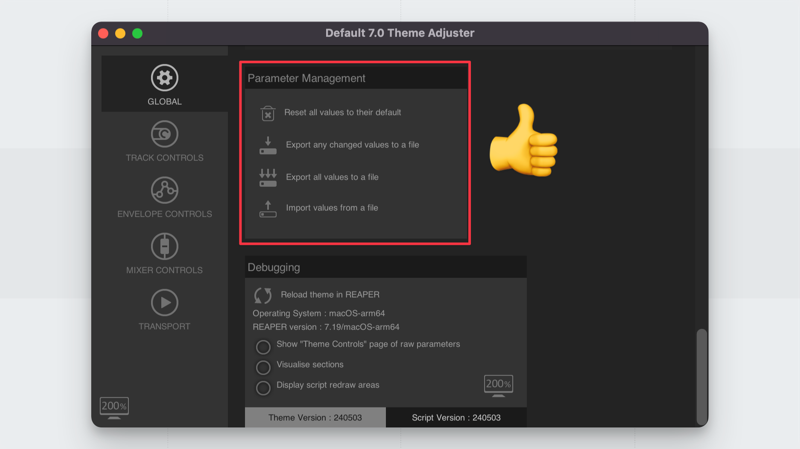The height and width of the screenshot is (449, 800).
Task: Select the MIXER CONTROLS label
Action: [164, 270]
